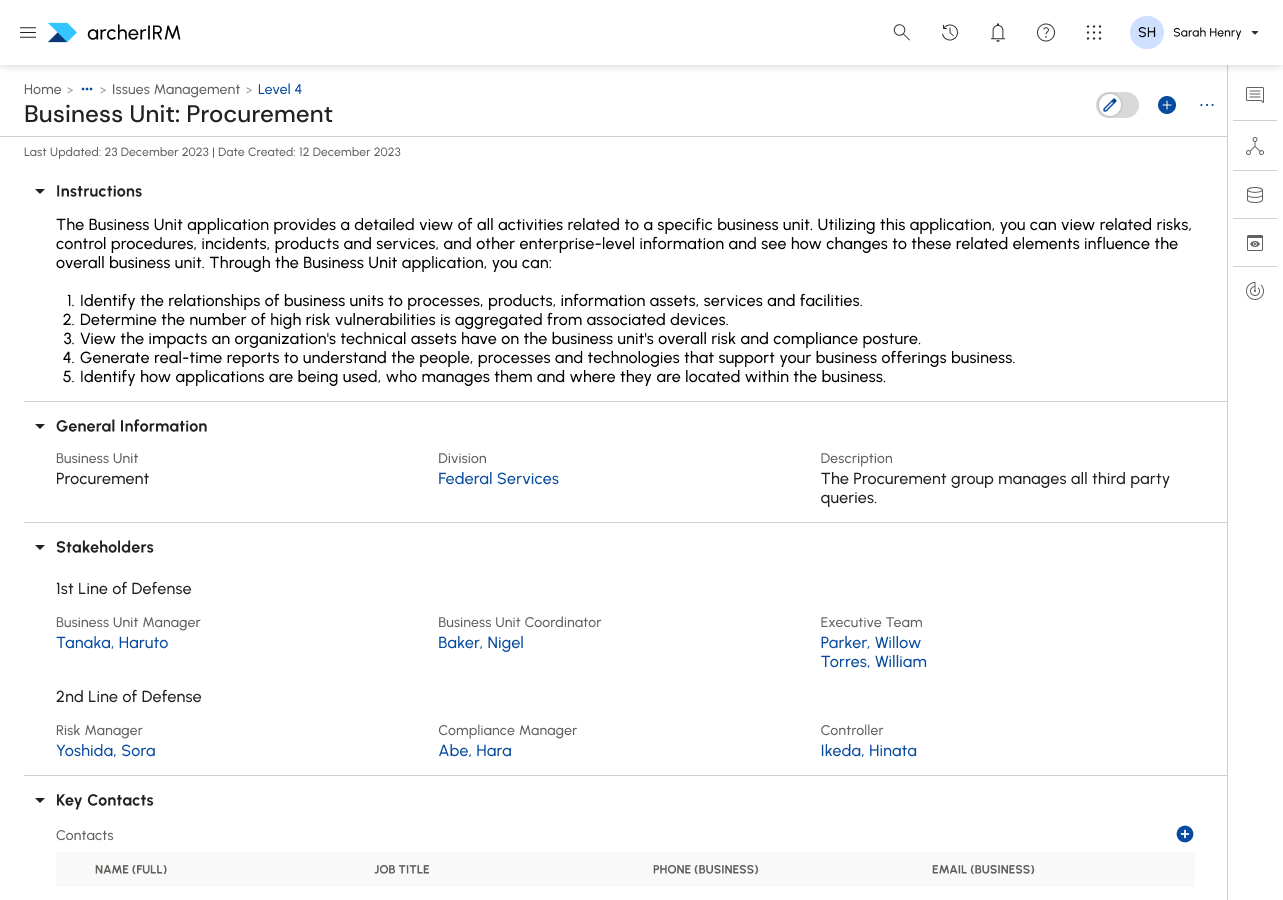Open the Sarah Henry user dropdown
The height and width of the screenshot is (900, 1283).
(1216, 33)
